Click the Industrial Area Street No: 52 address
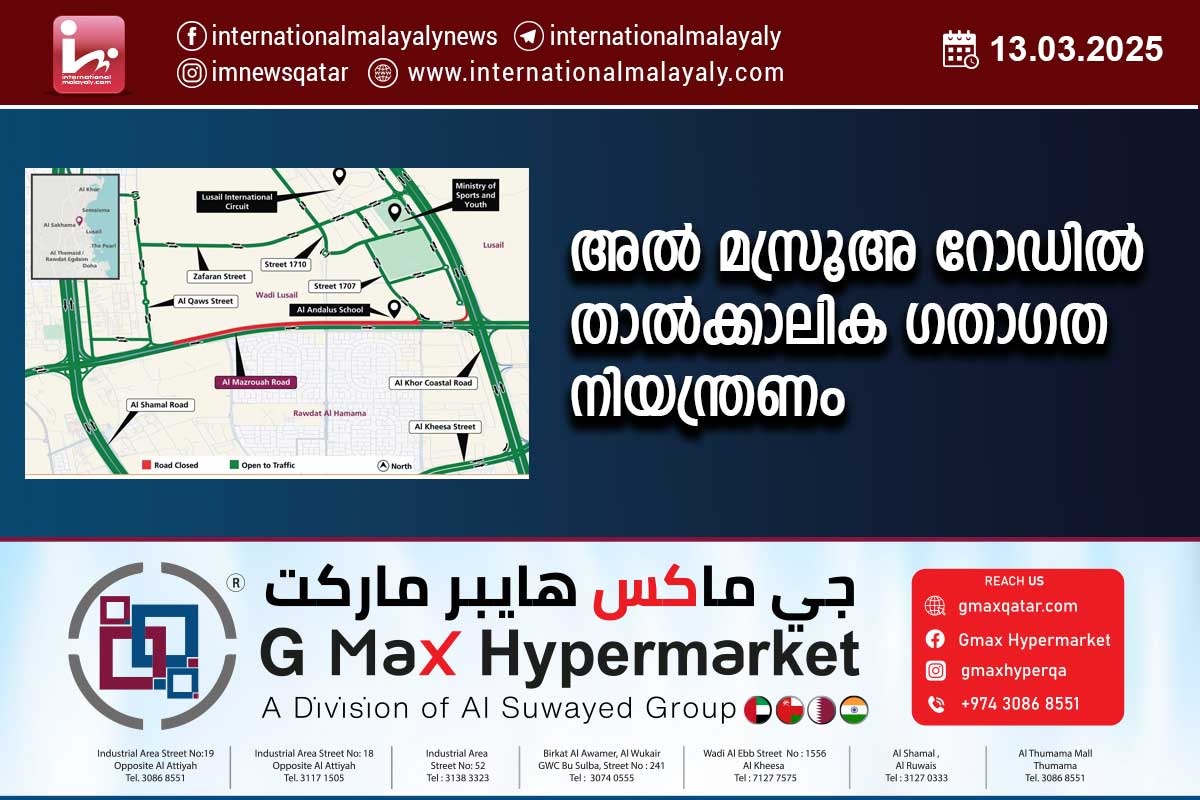Viewport: 1200px width, 800px height. click(x=457, y=765)
